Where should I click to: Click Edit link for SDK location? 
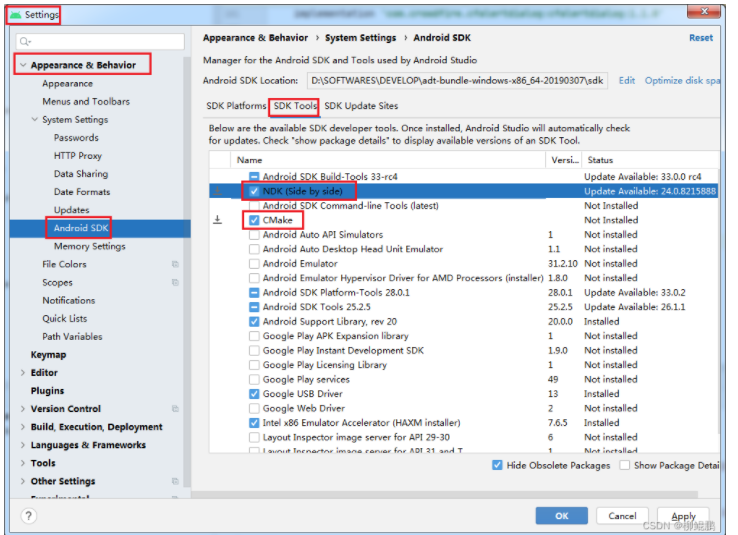pyautogui.click(x=626, y=80)
